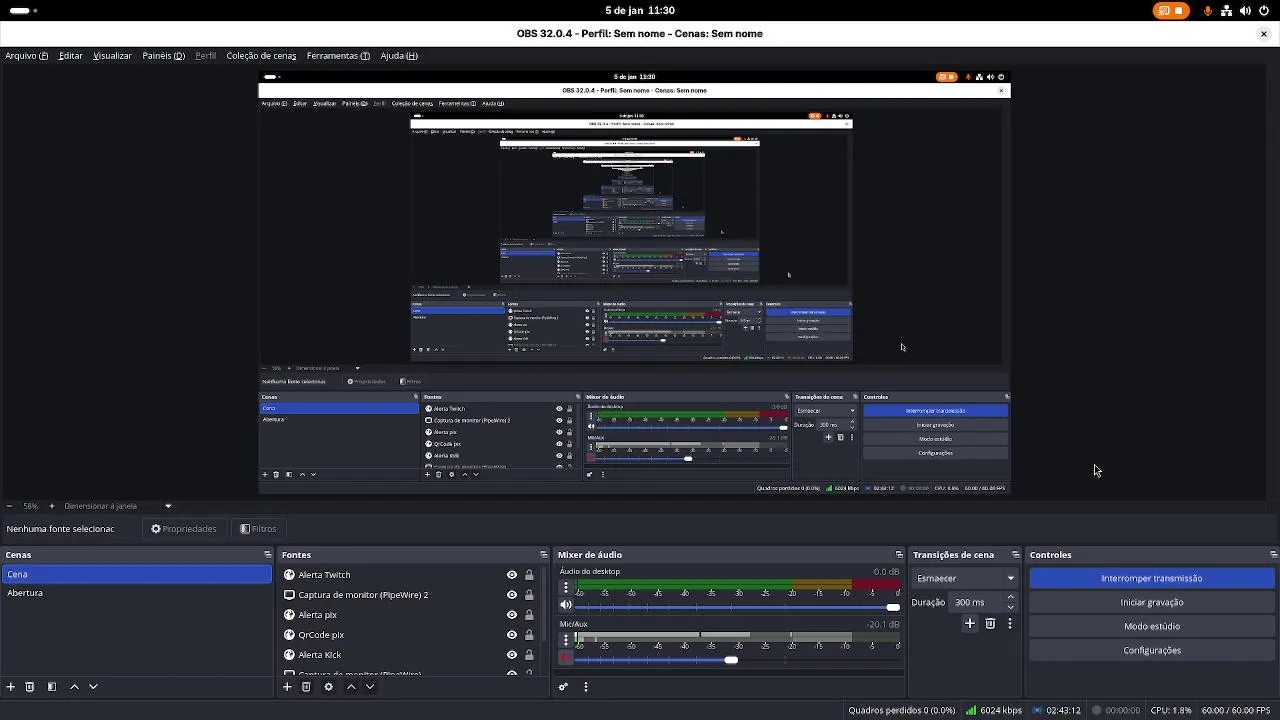The height and width of the screenshot is (720, 1280).
Task: Toggle visibility of Alerta pix source
Action: tap(512, 615)
